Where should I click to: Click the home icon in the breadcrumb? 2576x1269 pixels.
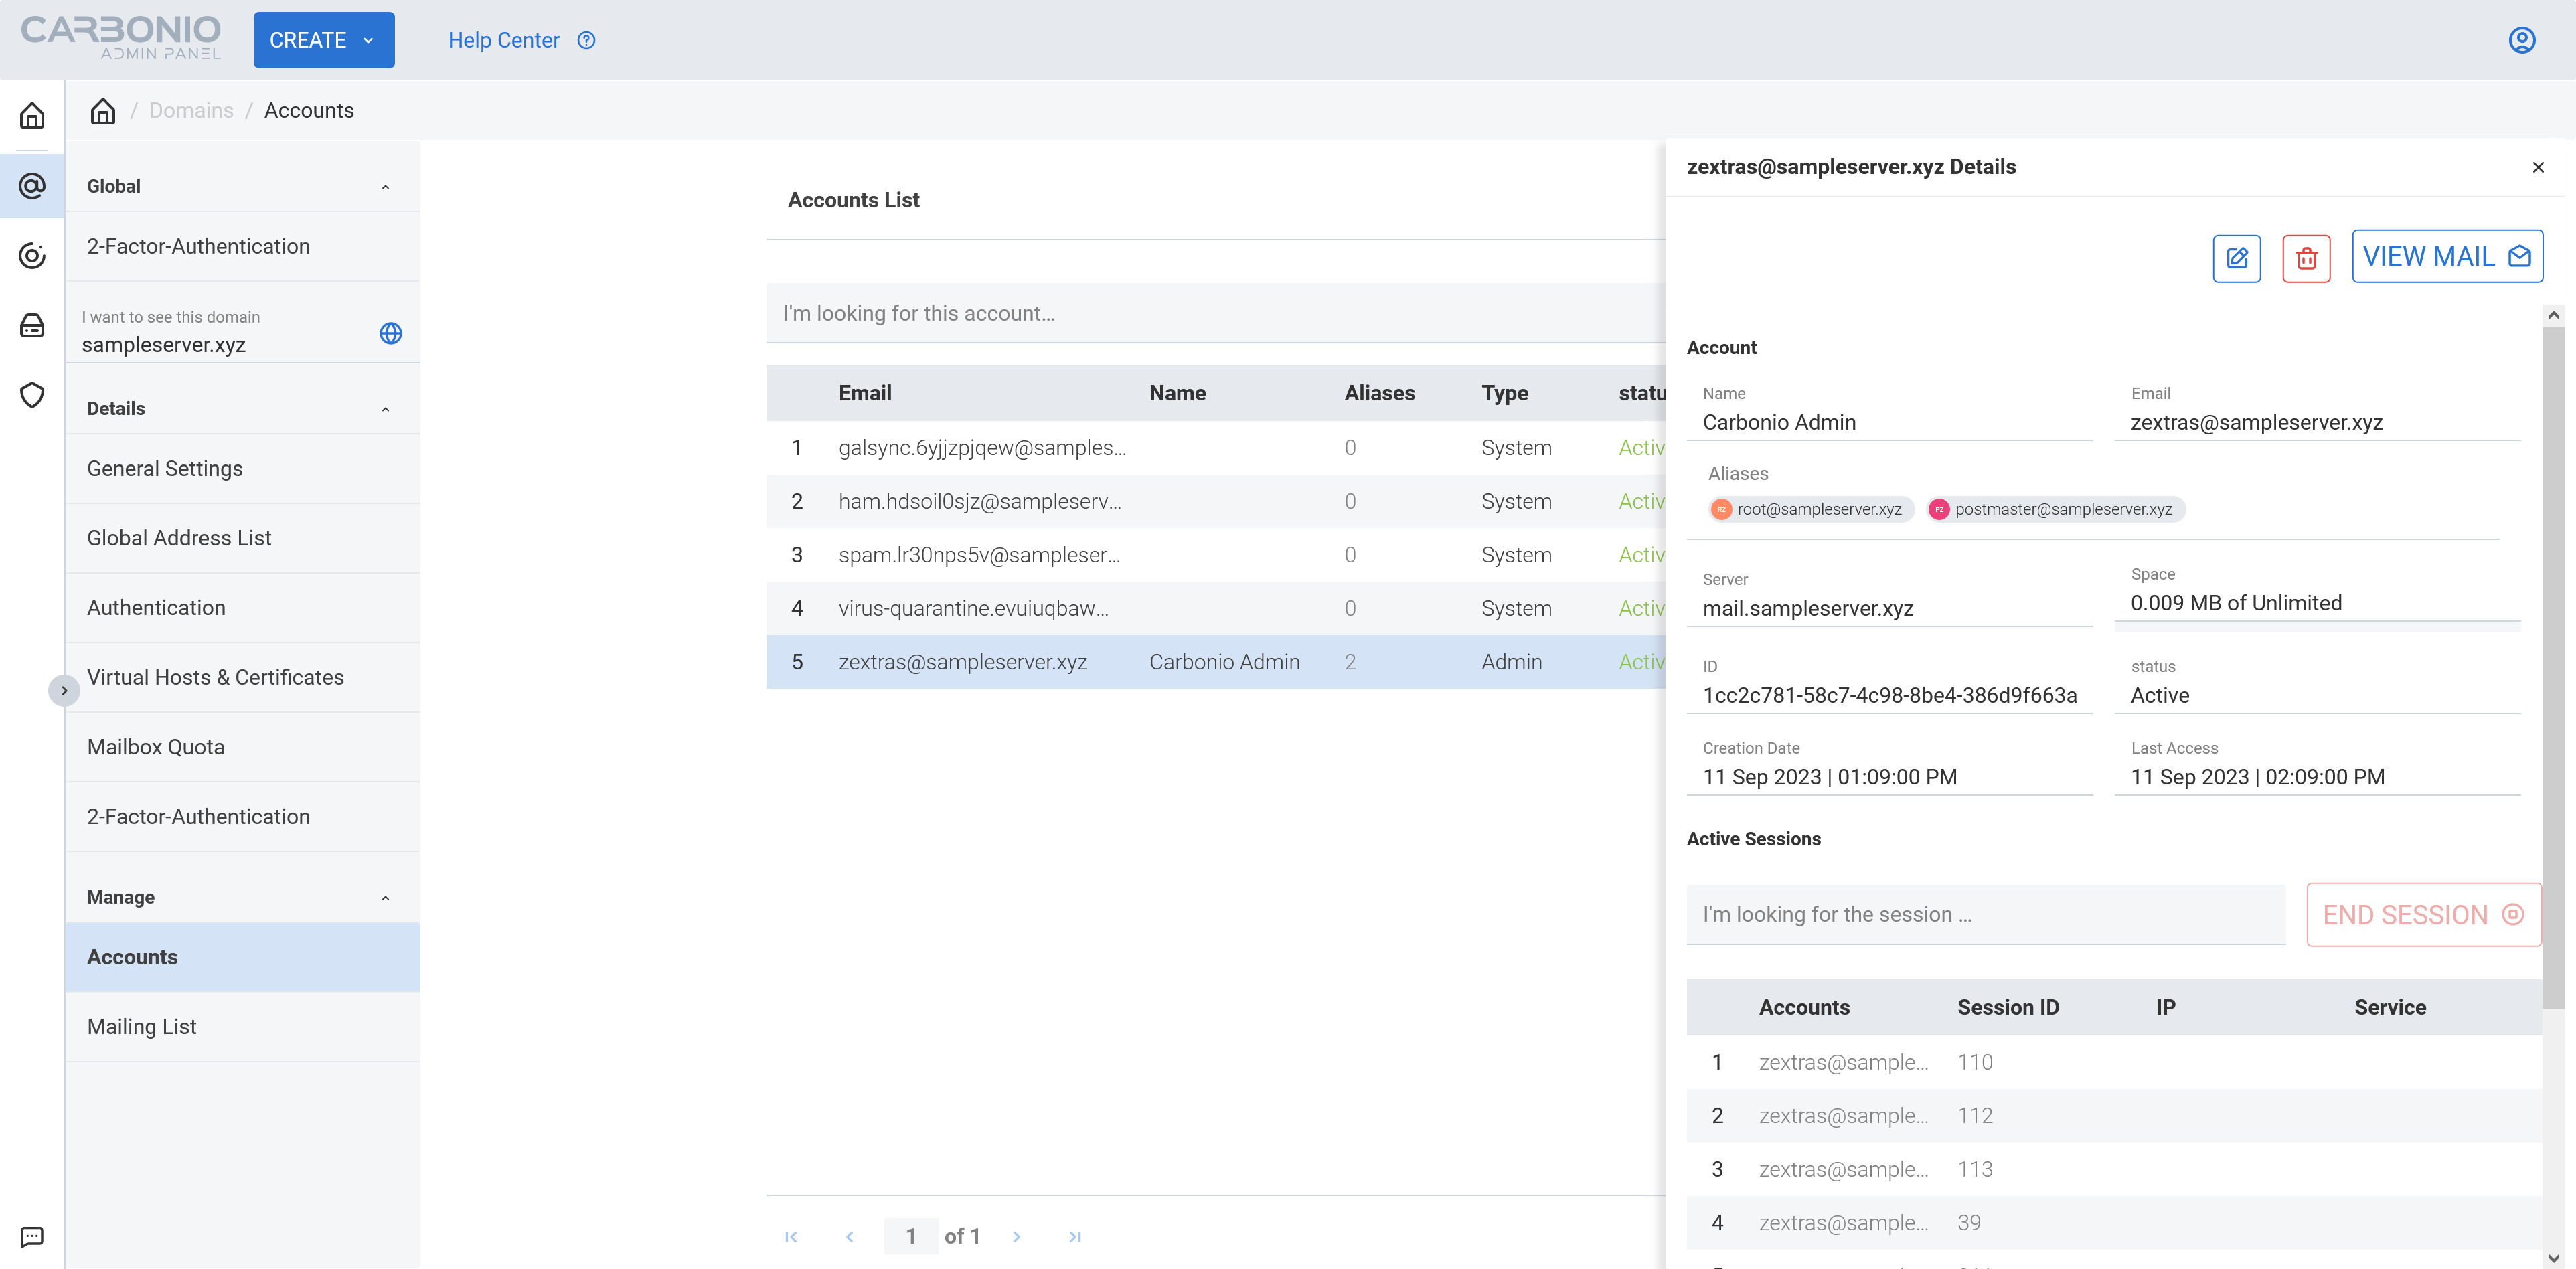[103, 111]
